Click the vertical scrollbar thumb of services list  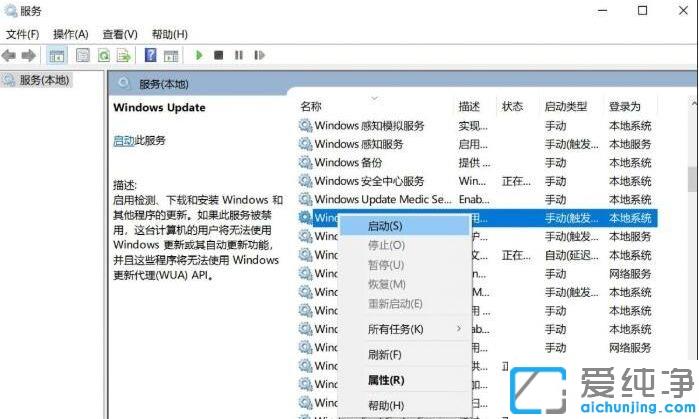(x=692, y=179)
